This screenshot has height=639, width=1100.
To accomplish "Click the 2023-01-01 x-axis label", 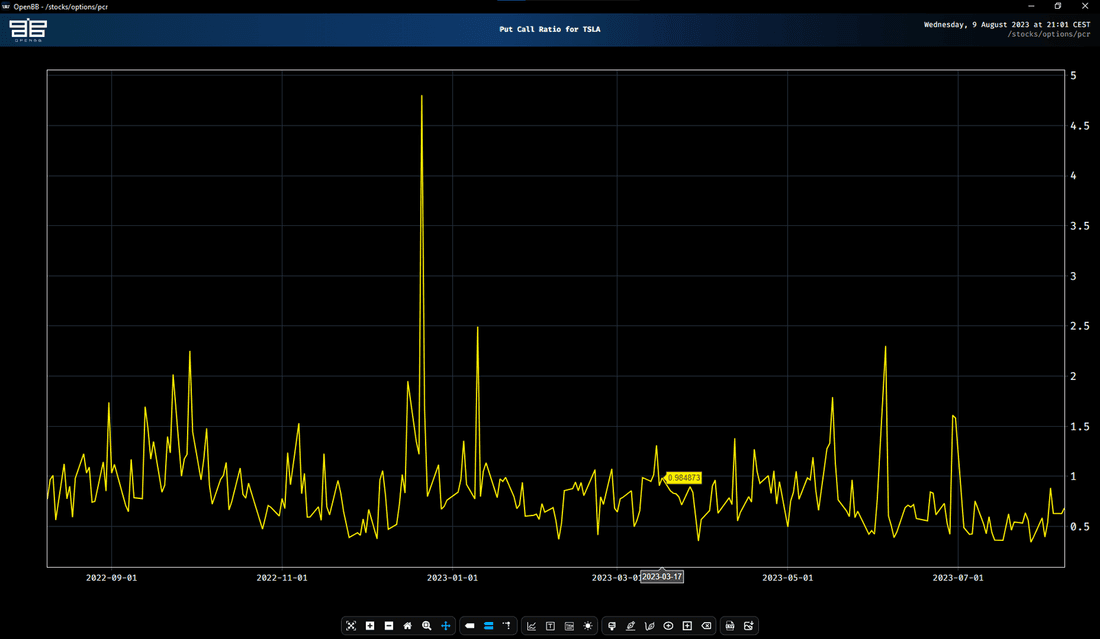I will pyautogui.click(x=452, y=578).
